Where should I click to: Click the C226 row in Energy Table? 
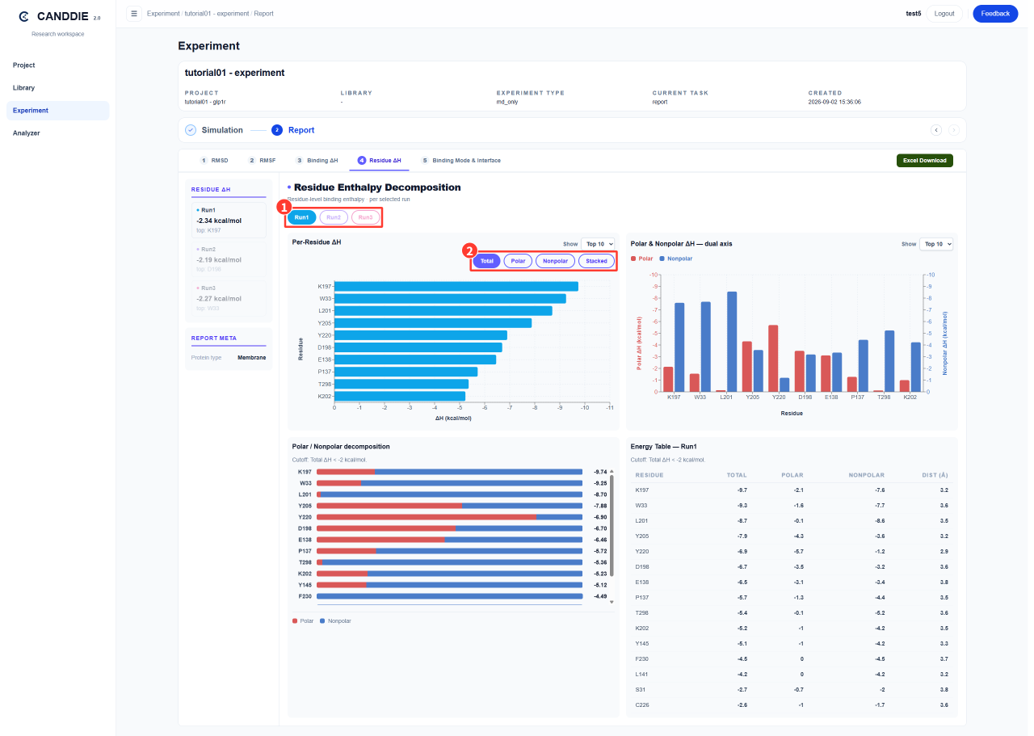791,705
